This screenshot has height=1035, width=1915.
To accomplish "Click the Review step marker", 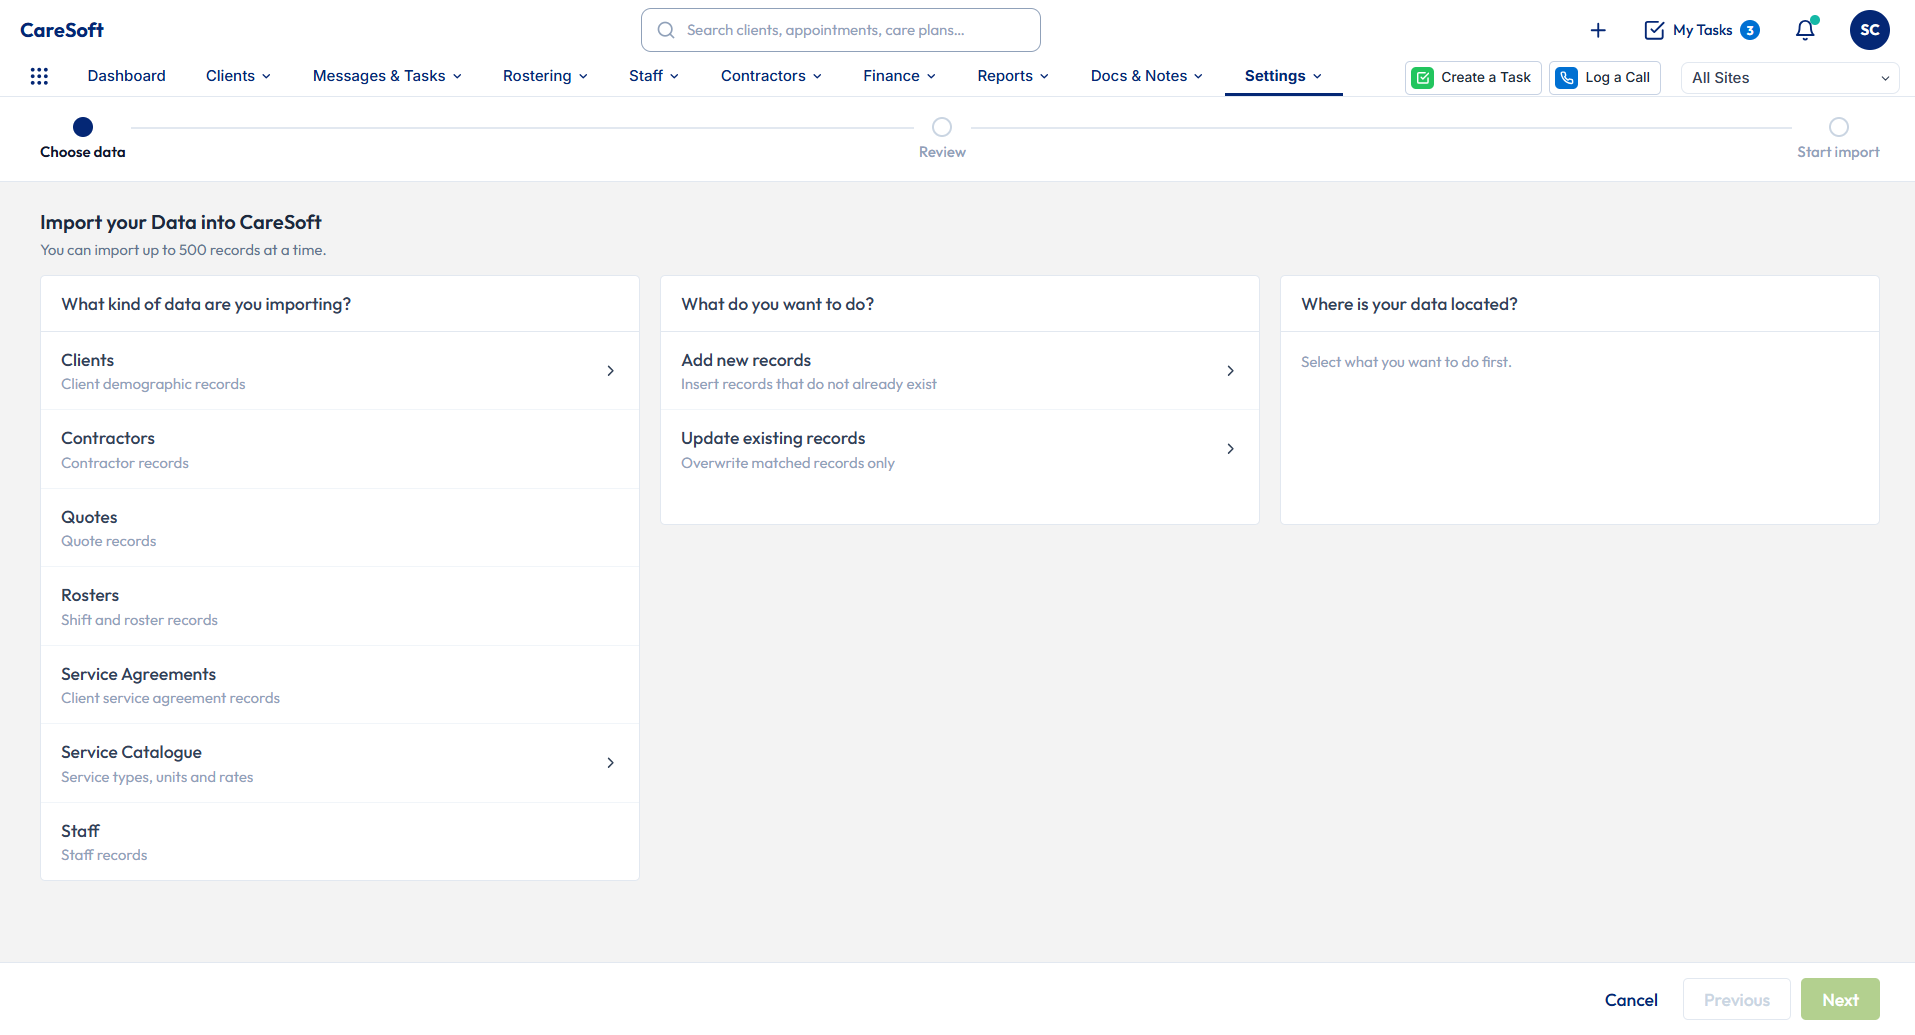I will point(942,127).
